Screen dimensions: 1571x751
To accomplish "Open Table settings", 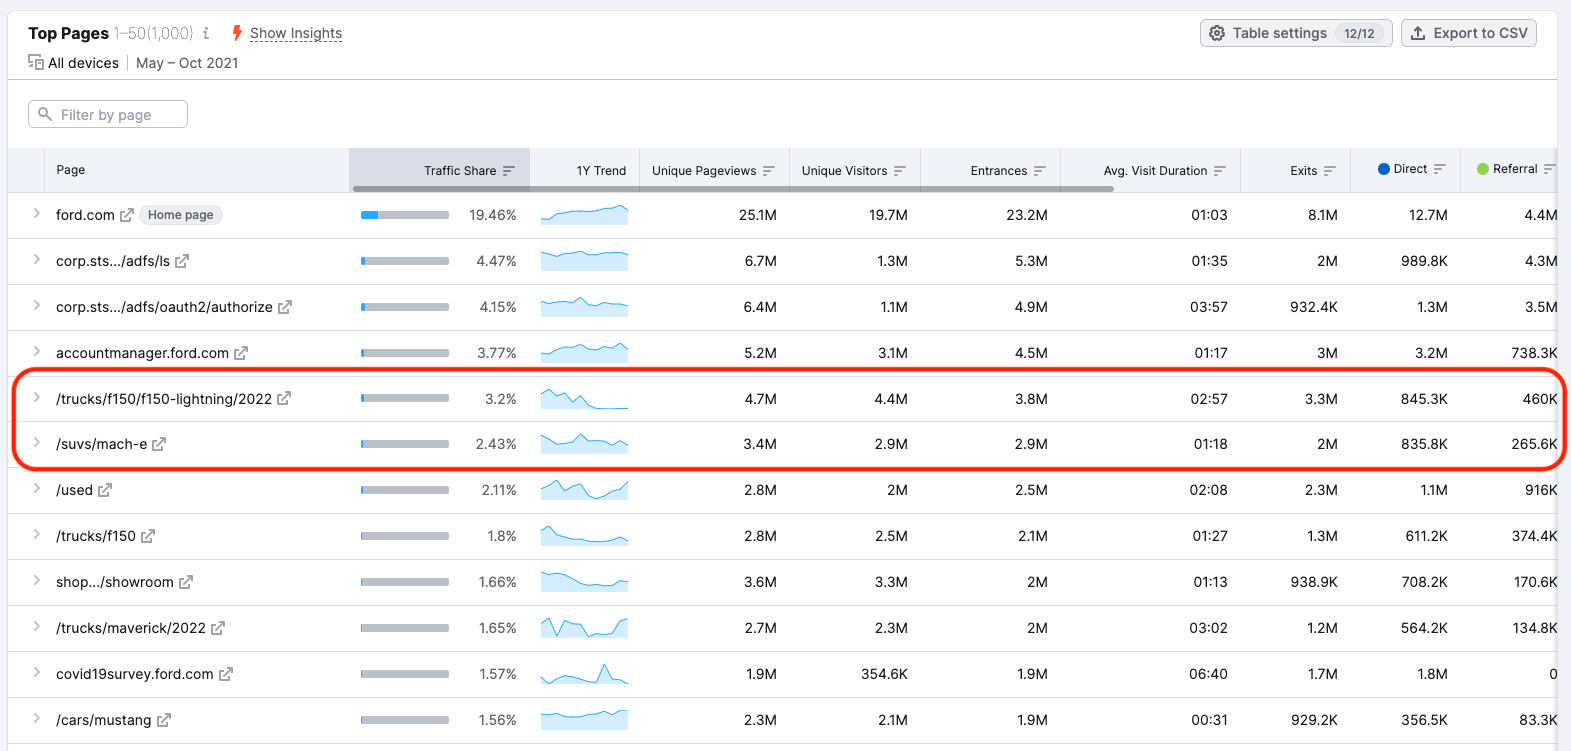I will click(1296, 33).
